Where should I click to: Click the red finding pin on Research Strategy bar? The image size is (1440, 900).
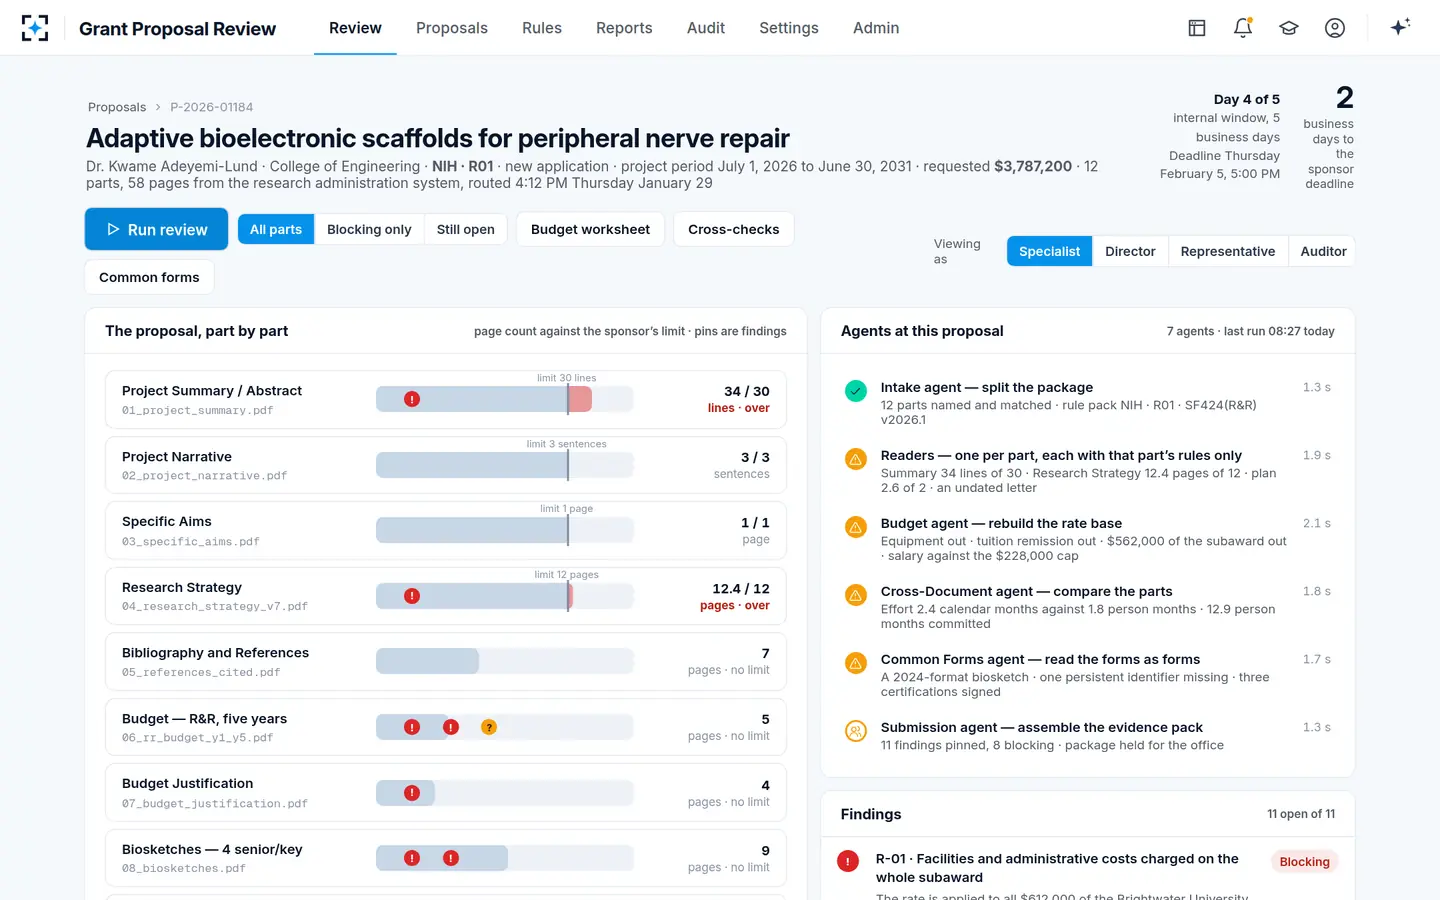point(412,596)
